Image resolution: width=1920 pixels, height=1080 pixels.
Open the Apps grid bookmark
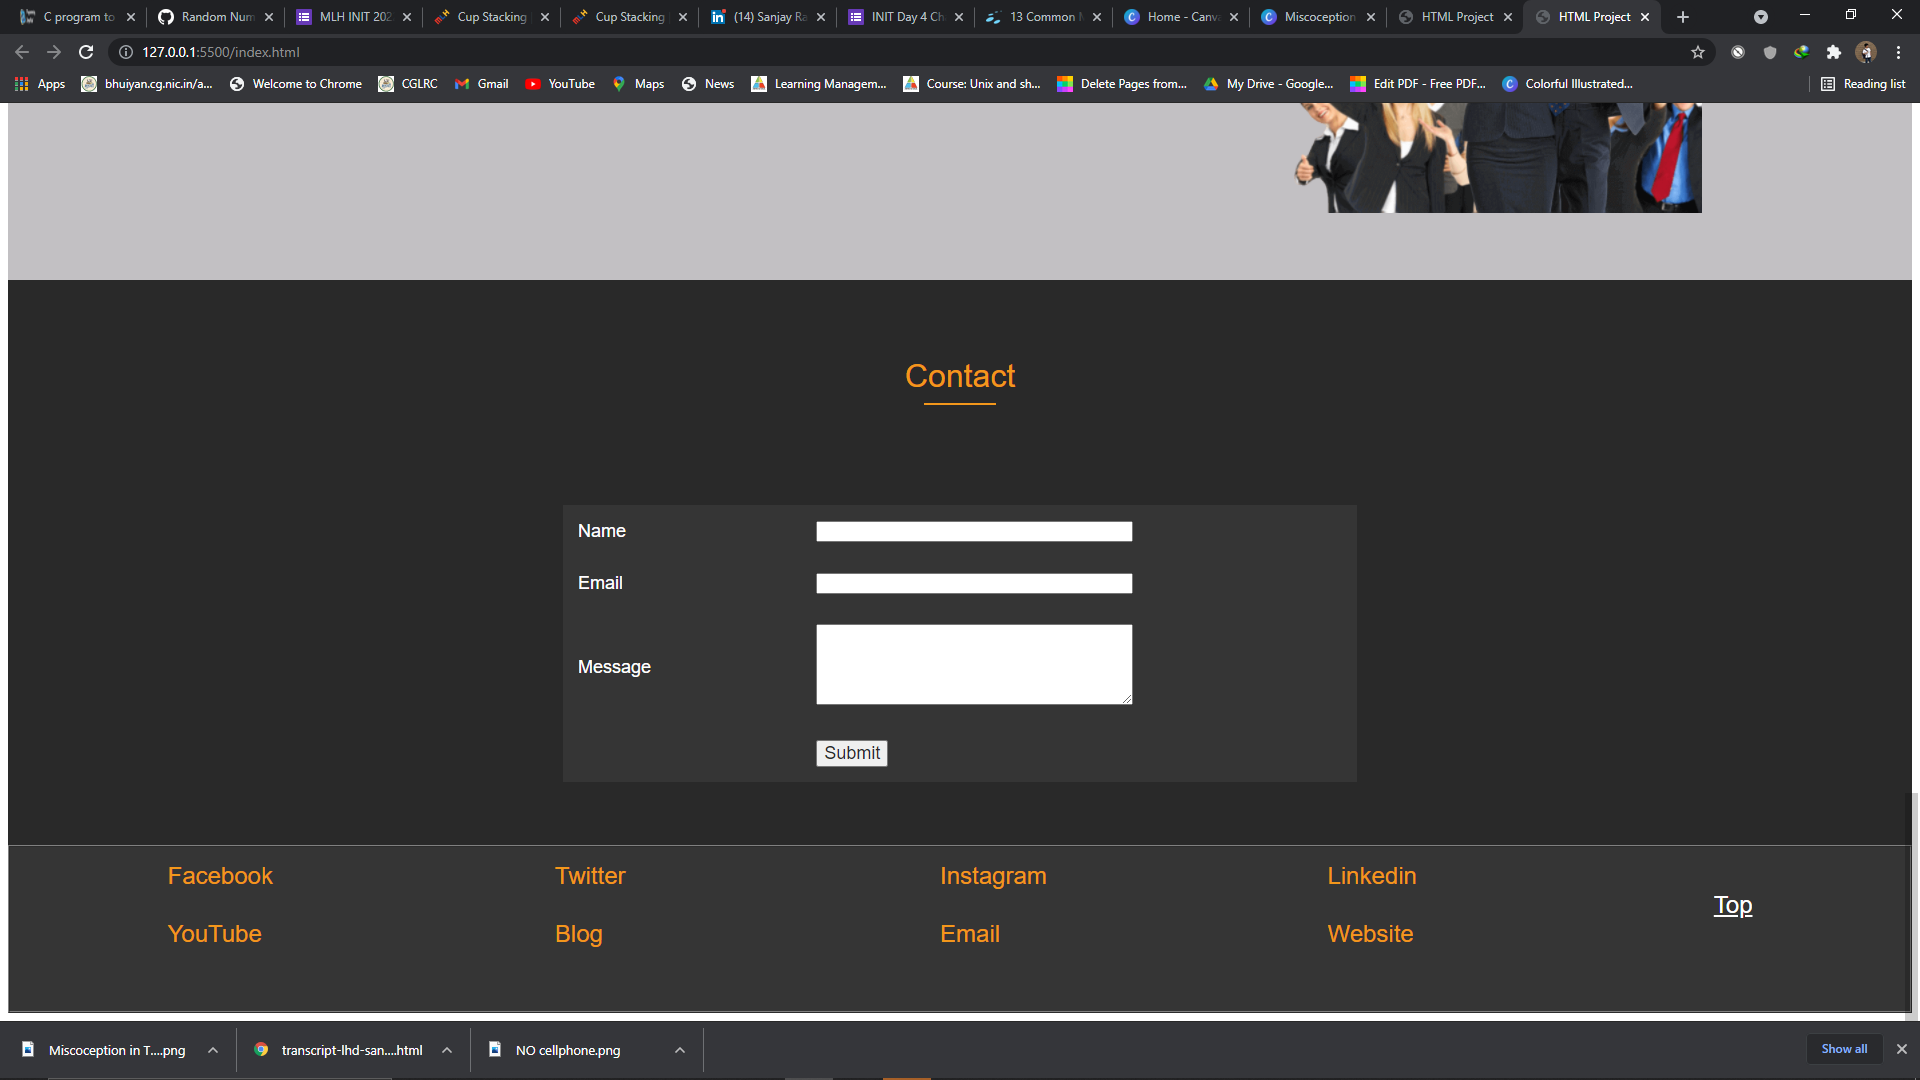click(x=40, y=84)
